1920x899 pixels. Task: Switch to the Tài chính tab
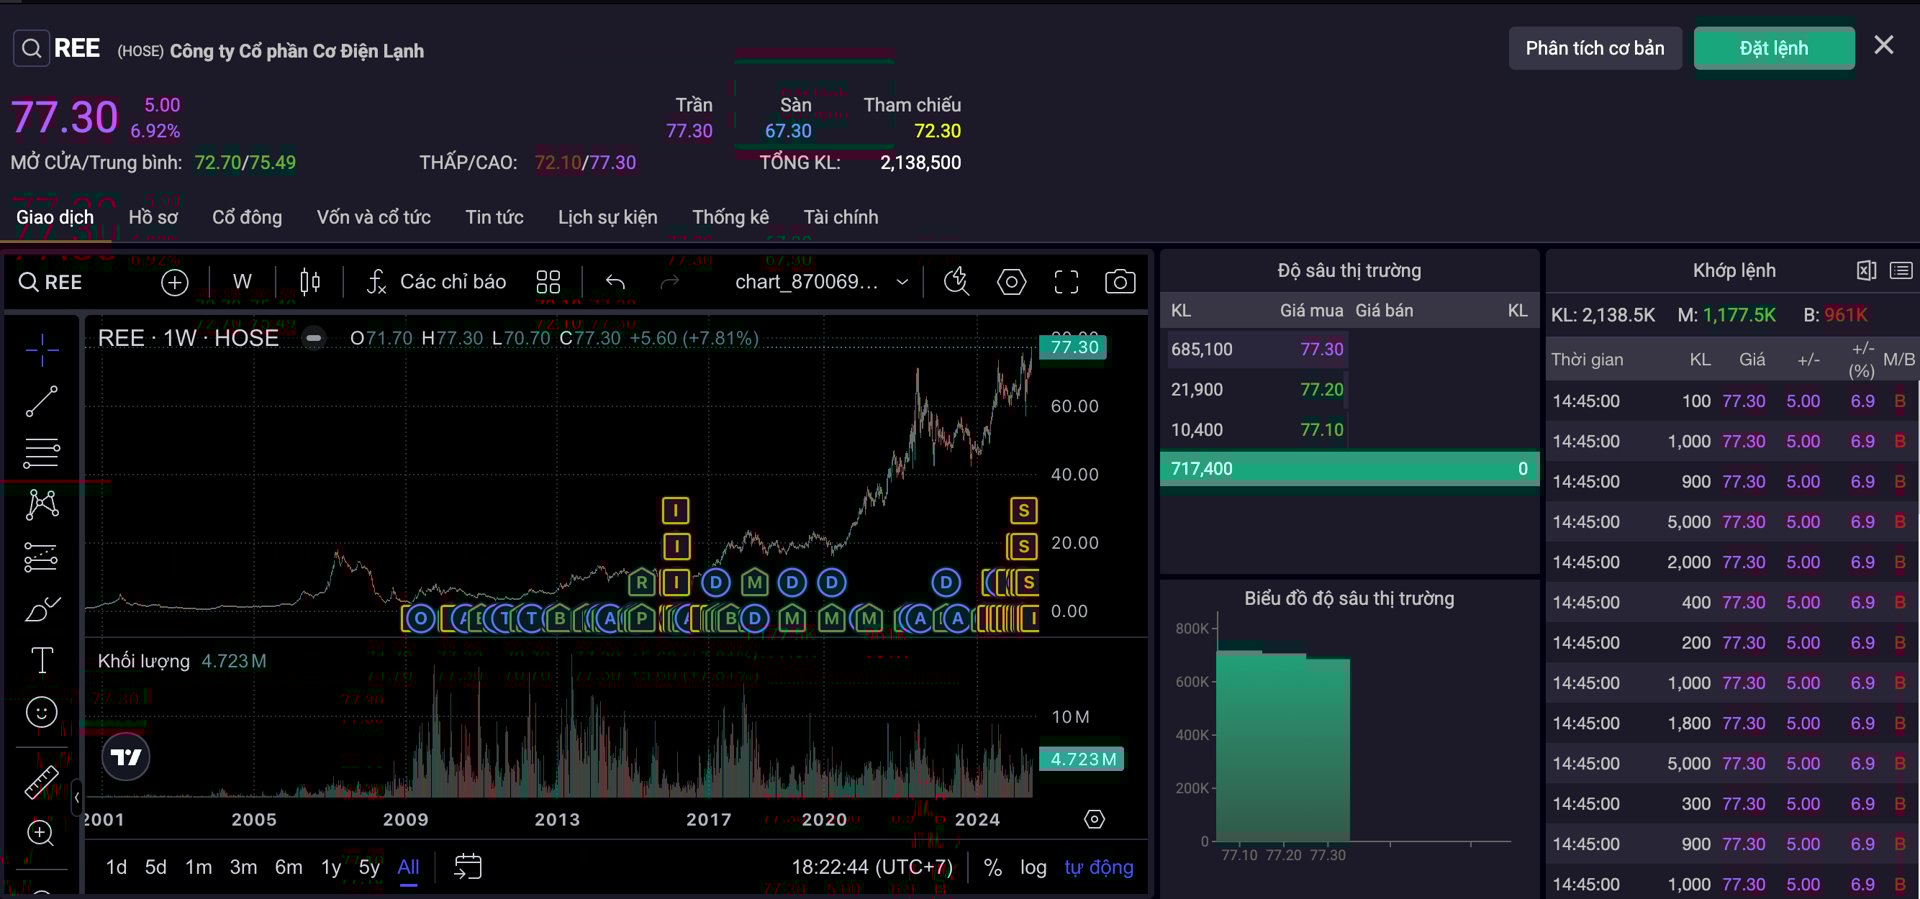coord(841,217)
